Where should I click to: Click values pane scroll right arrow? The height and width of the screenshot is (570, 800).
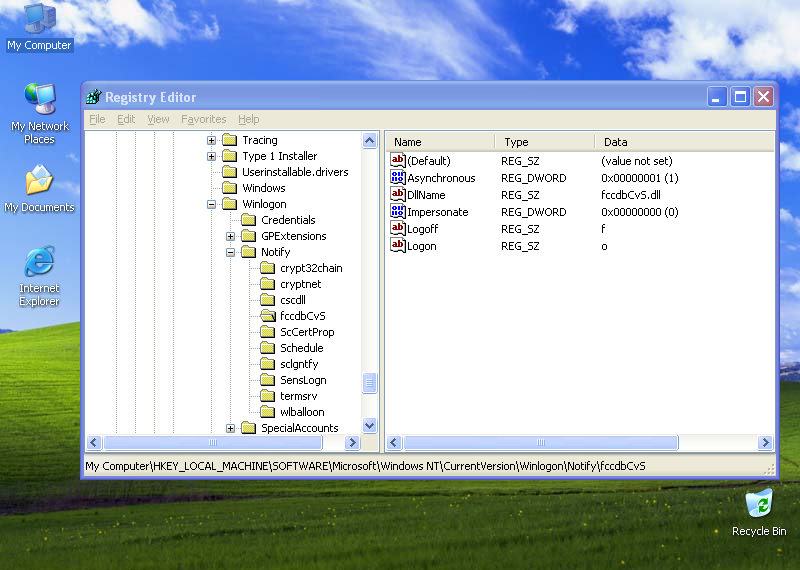tap(765, 442)
